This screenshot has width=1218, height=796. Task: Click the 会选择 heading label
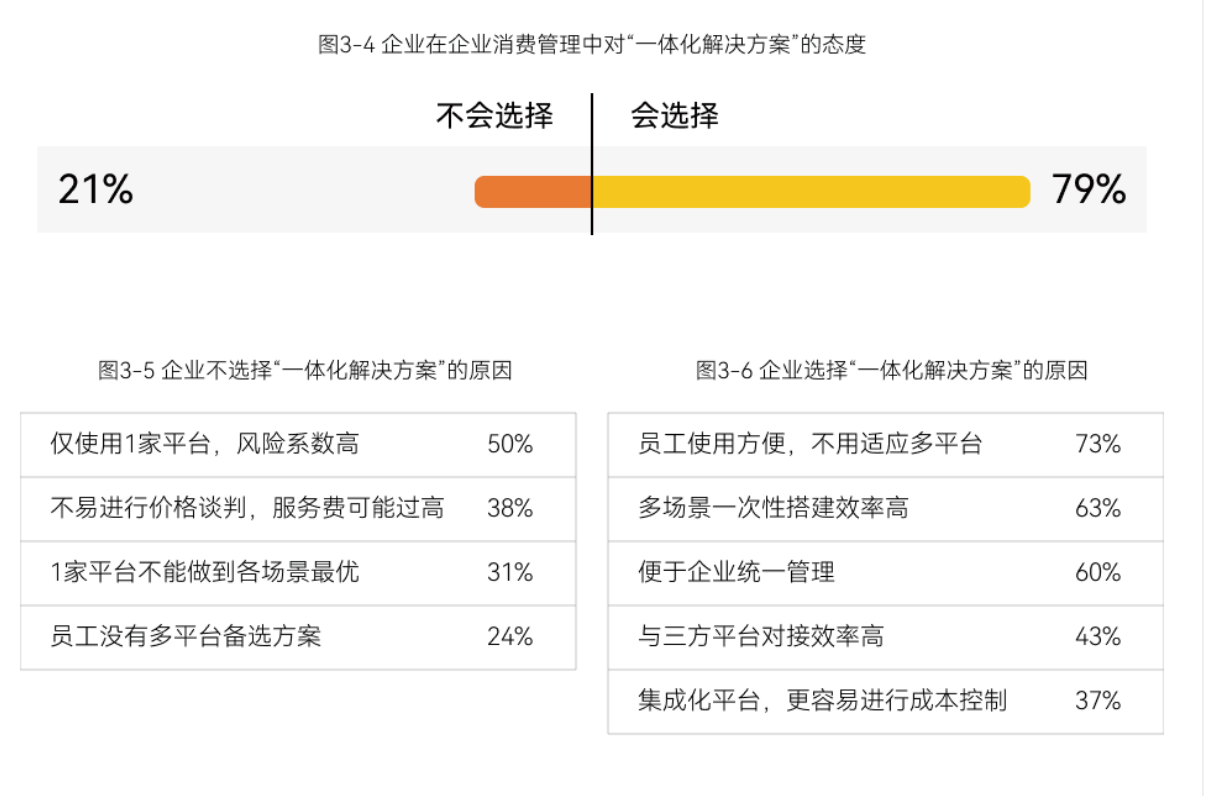coord(674,116)
